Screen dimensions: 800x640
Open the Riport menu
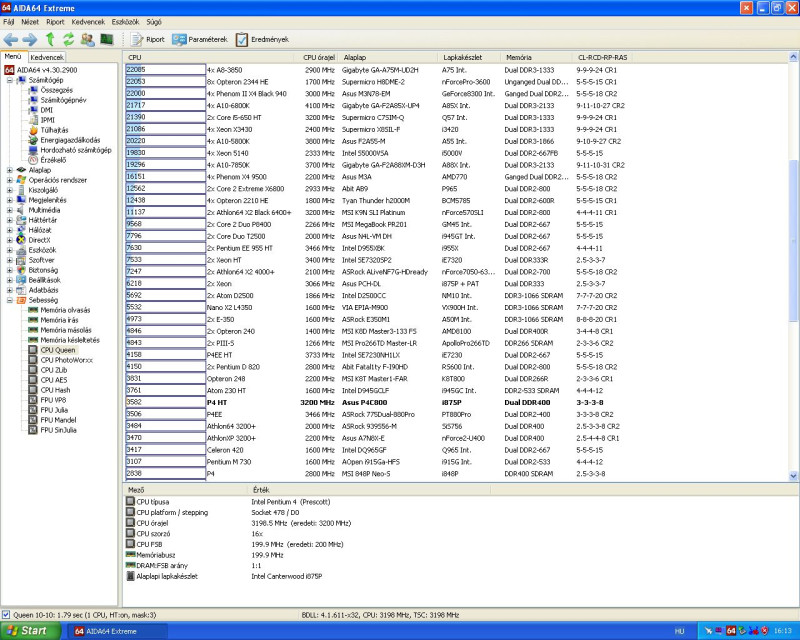[x=55, y=22]
